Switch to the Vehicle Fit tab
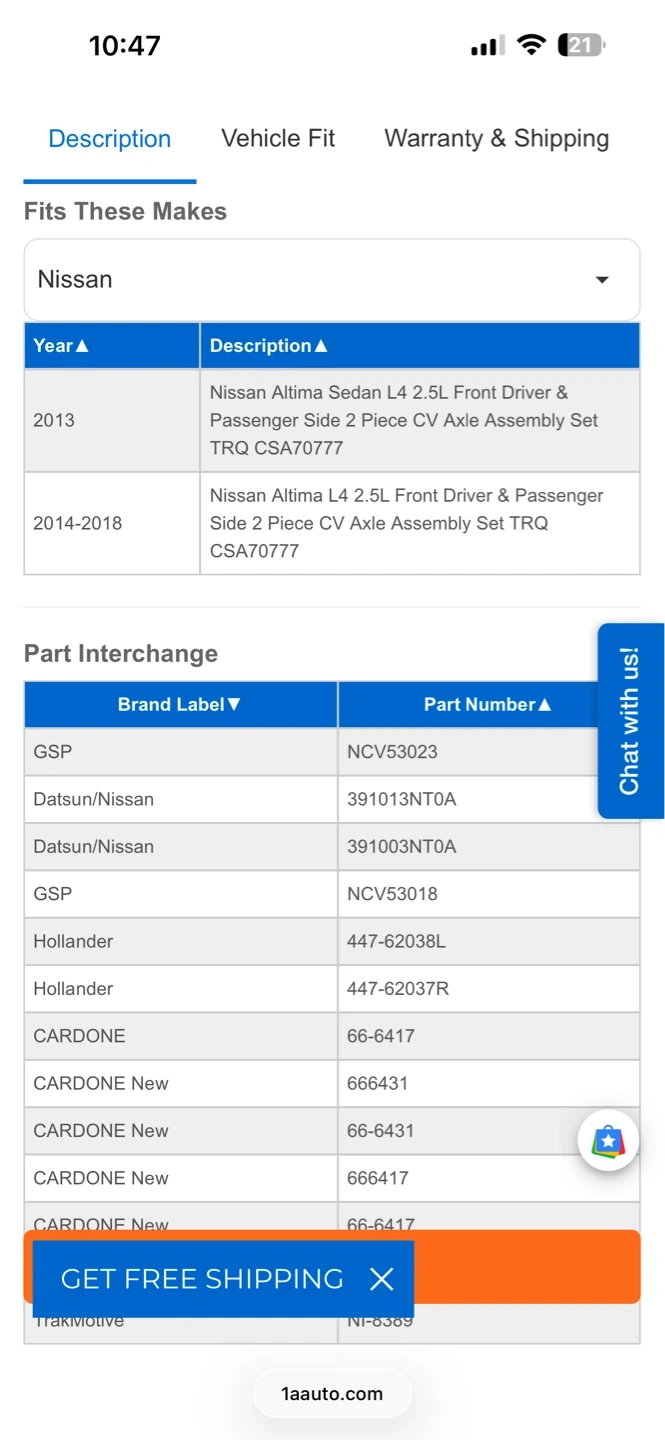The image size is (665, 1440). pyautogui.click(x=278, y=139)
